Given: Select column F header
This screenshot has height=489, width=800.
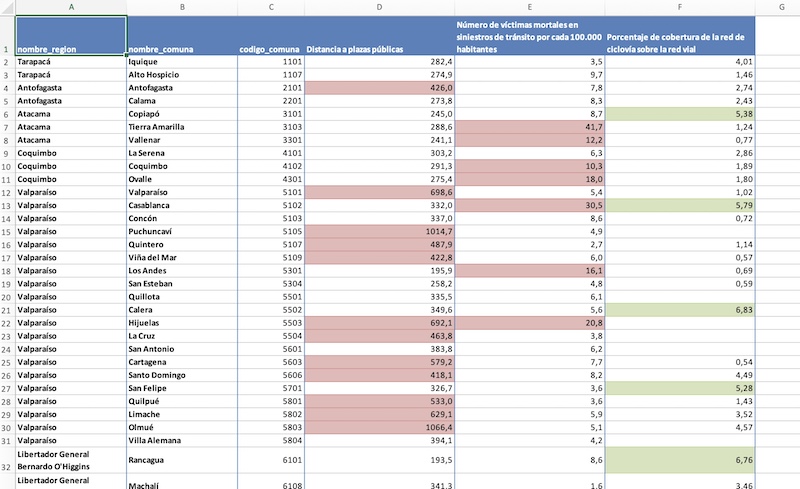Looking at the screenshot, I should [x=680, y=7].
